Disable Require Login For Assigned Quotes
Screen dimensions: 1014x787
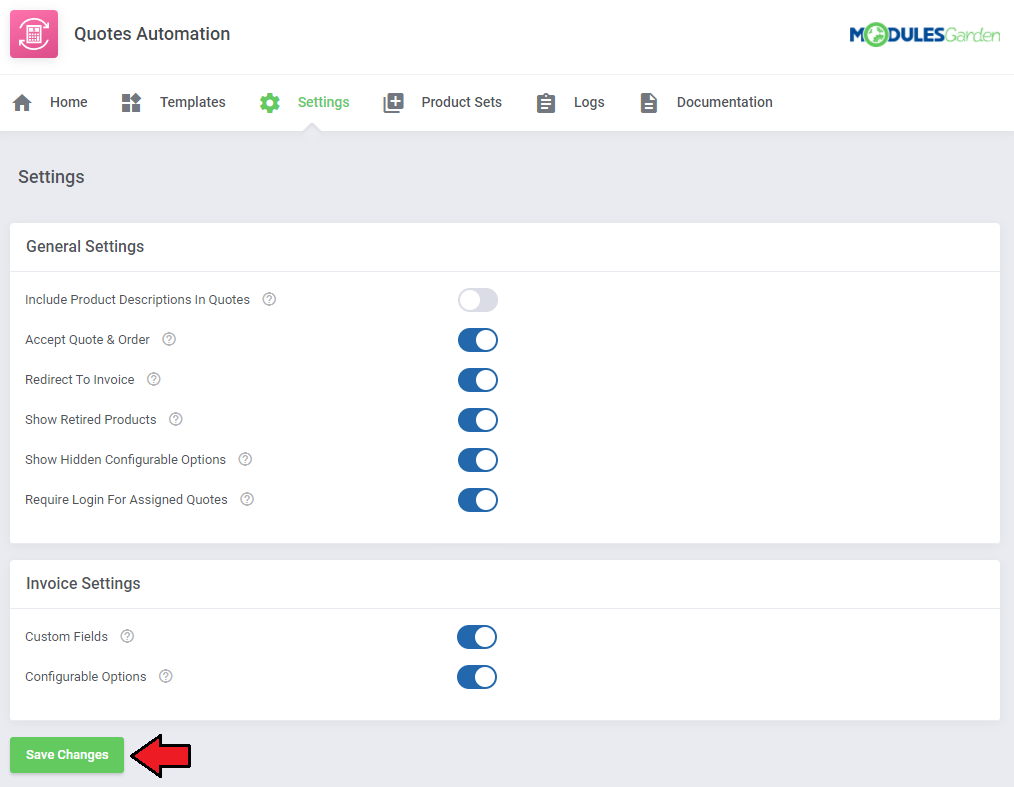pyautogui.click(x=478, y=501)
